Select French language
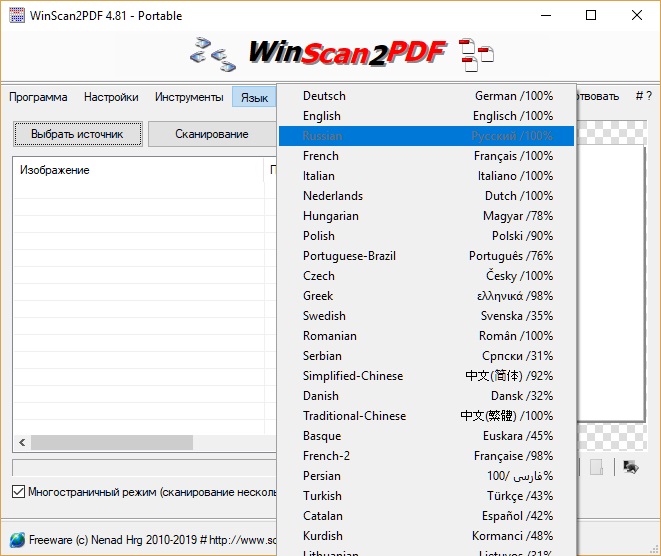 pos(426,156)
